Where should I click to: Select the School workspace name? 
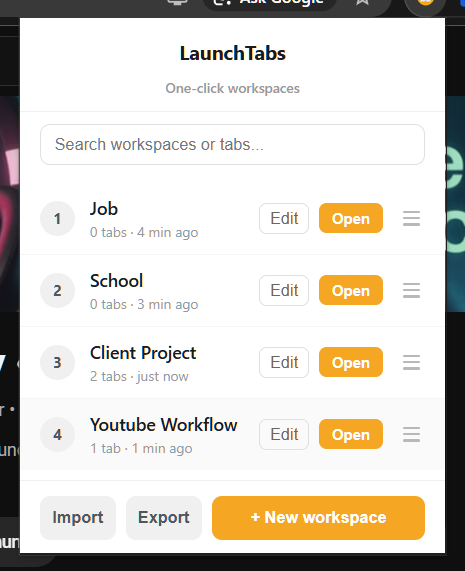pos(117,281)
